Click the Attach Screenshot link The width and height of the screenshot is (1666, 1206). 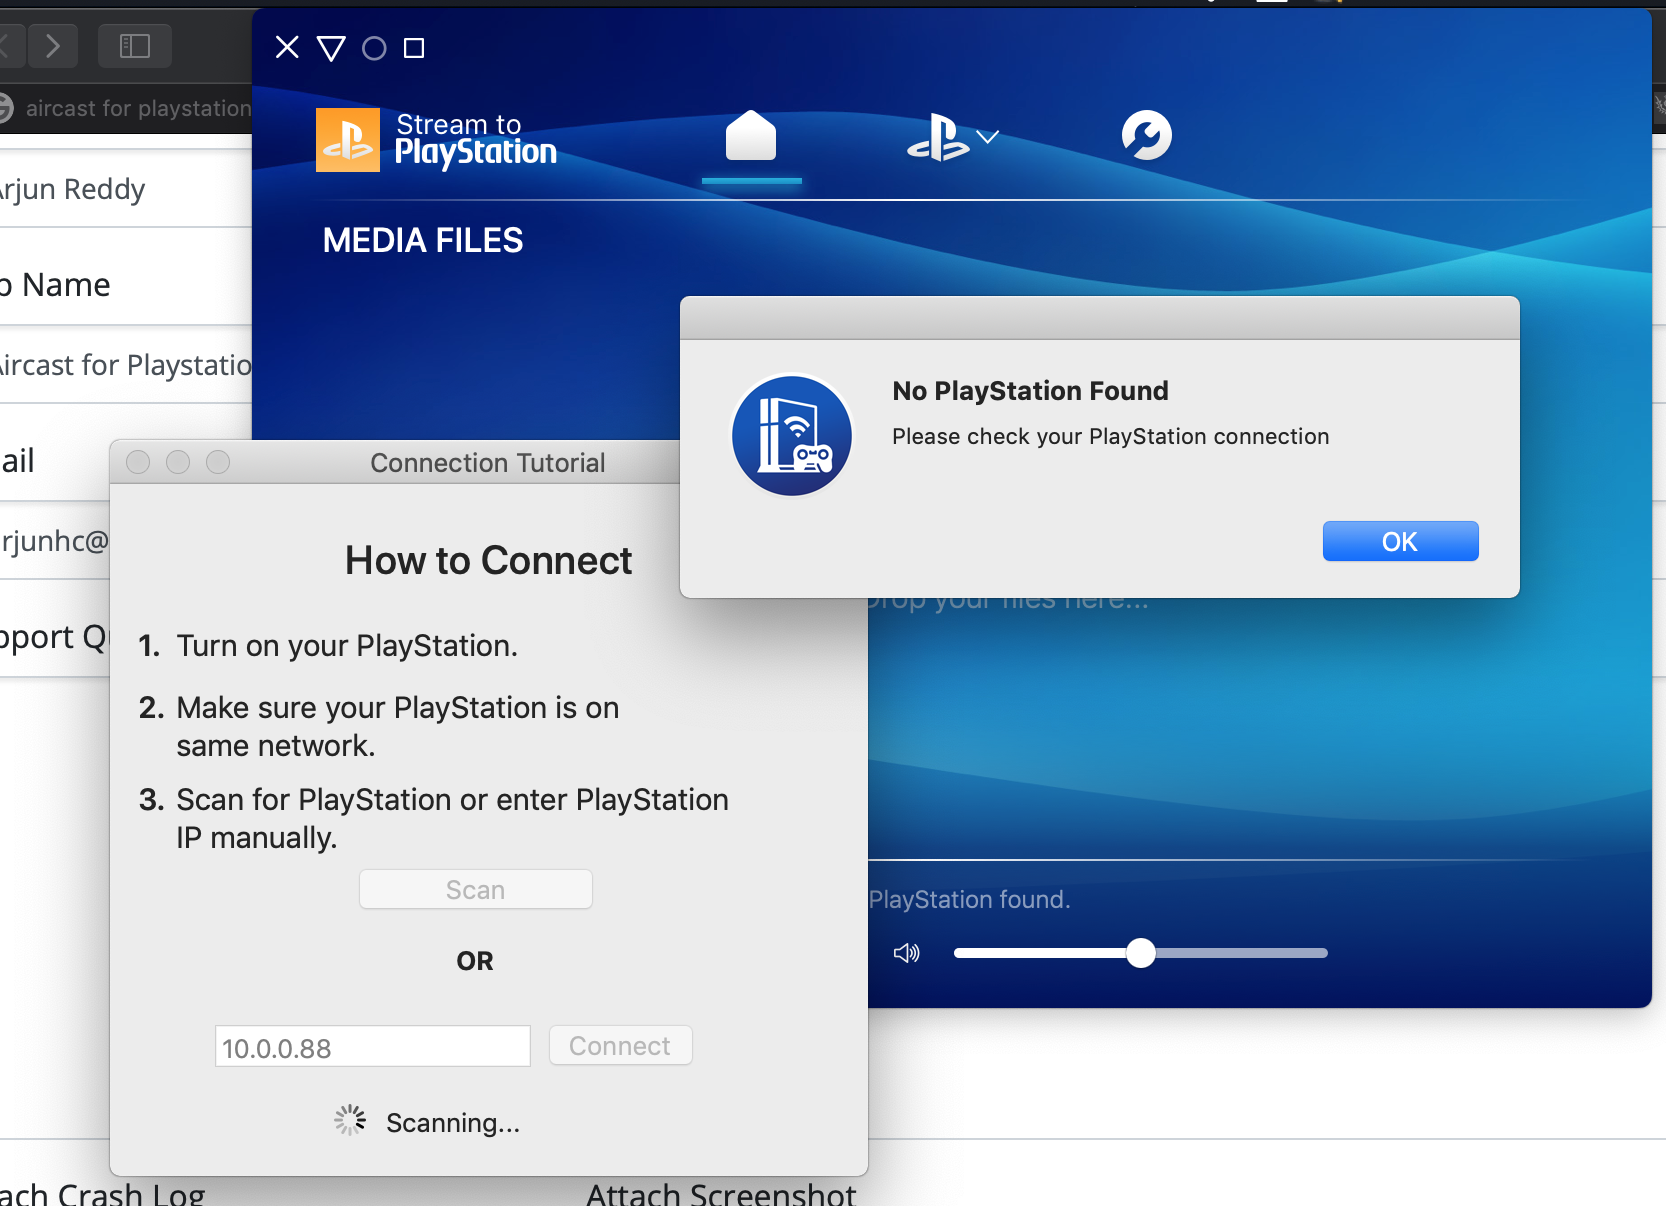721,1194
